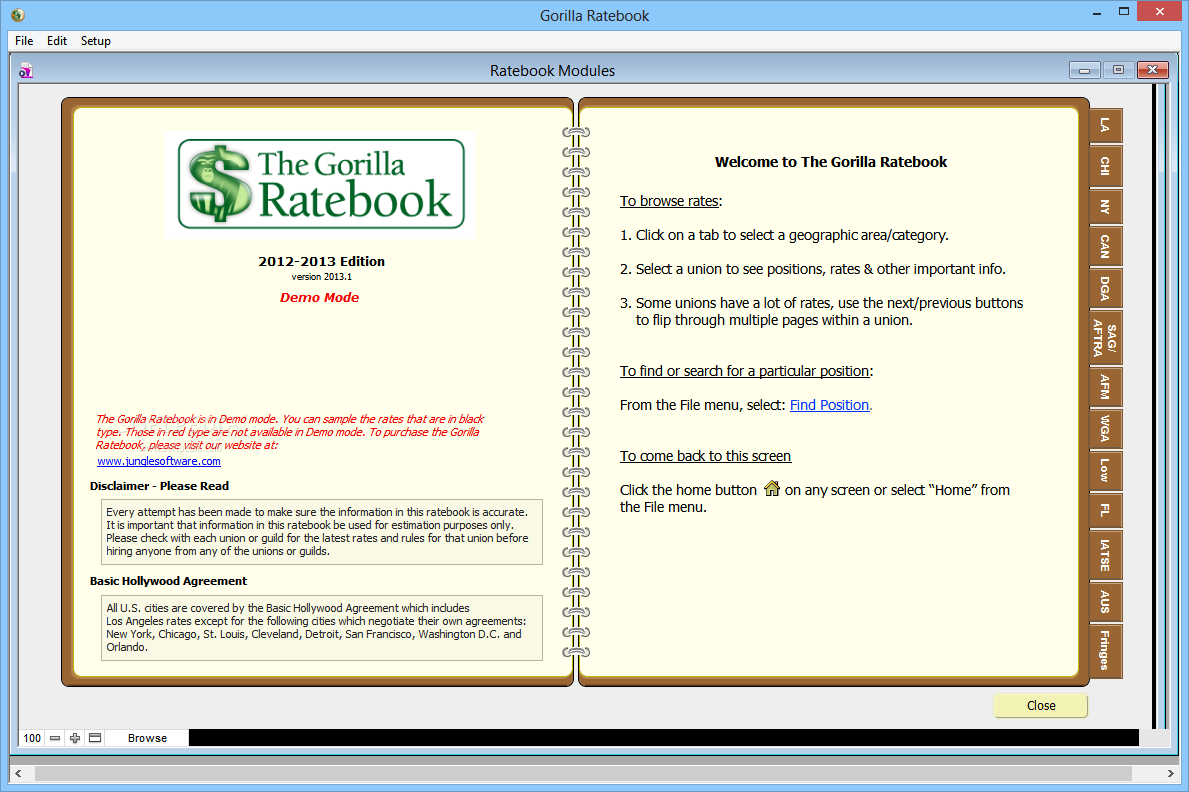
Task: Click the horizontal scrollbar track
Action: pyautogui.click(x=583, y=774)
